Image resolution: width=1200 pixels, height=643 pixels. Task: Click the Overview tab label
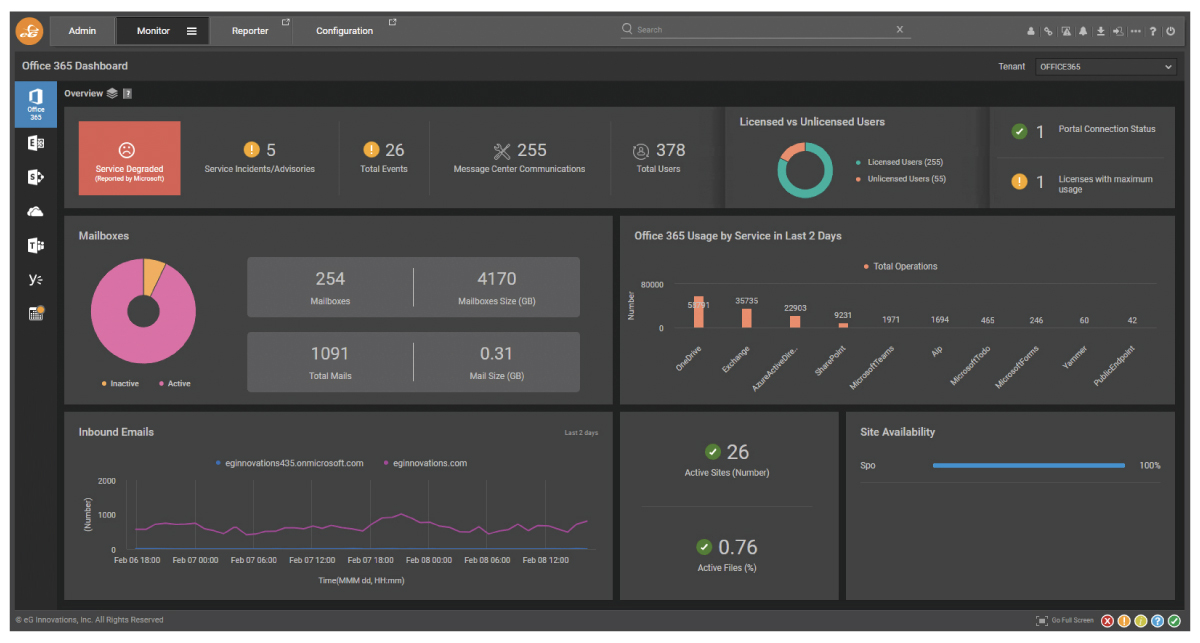83,94
